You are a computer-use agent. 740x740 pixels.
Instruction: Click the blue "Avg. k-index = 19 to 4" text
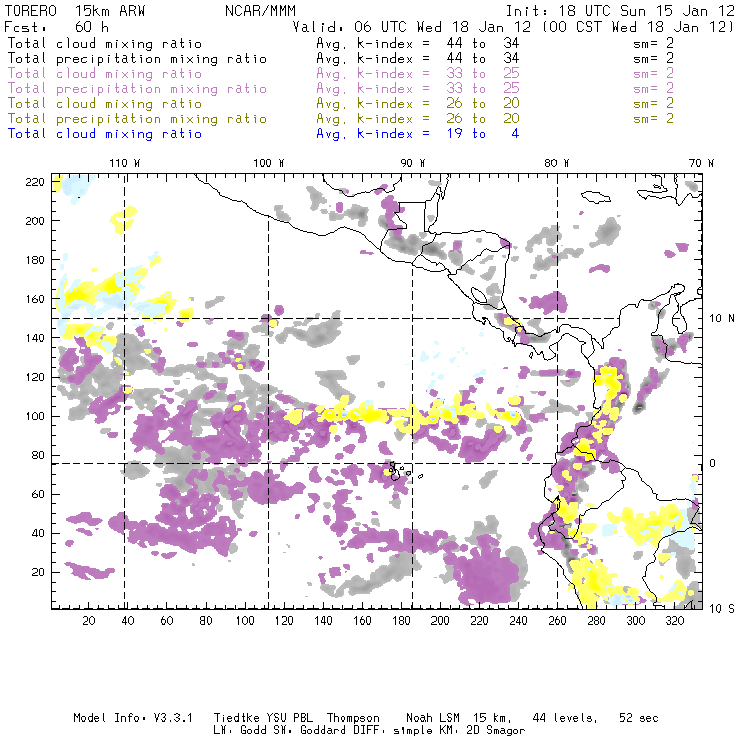(418, 134)
